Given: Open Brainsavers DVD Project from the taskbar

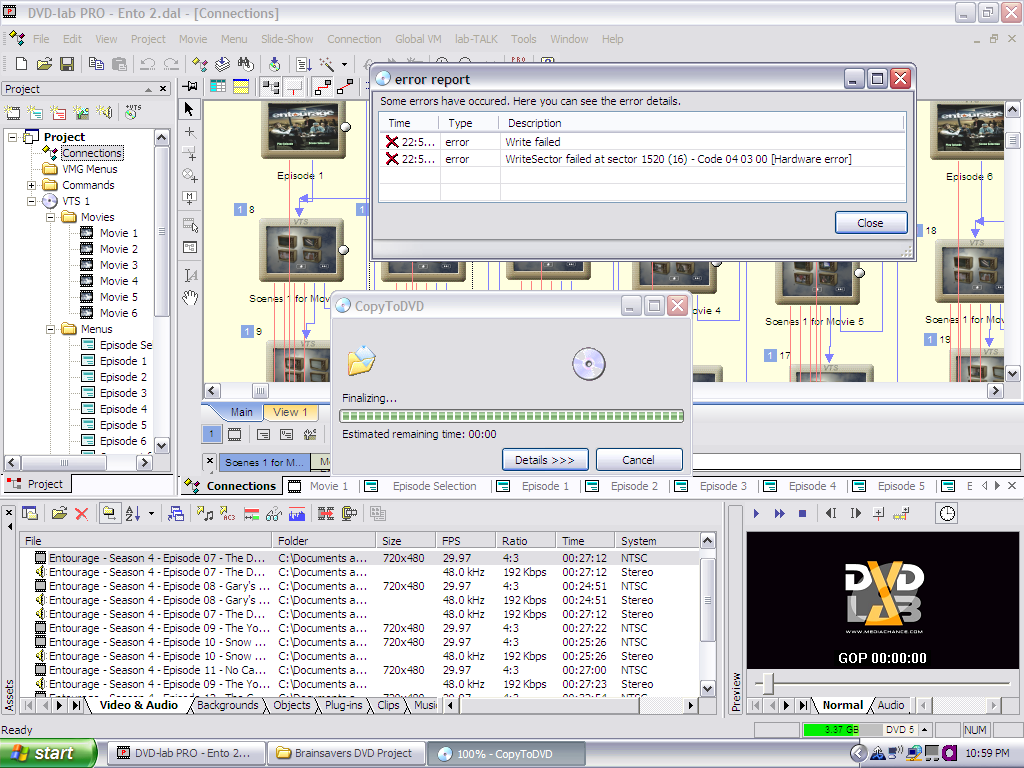Looking at the screenshot, I should (x=346, y=753).
